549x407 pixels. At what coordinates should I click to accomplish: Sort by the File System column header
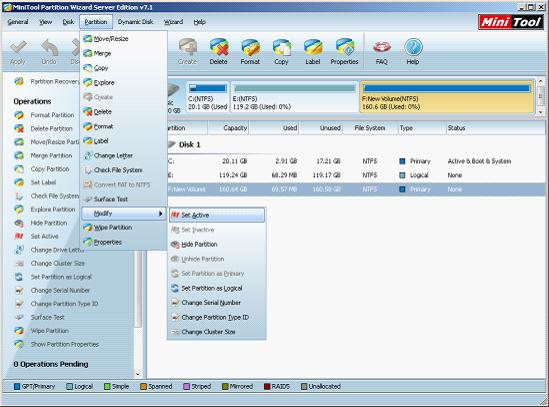(x=370, y=128)
